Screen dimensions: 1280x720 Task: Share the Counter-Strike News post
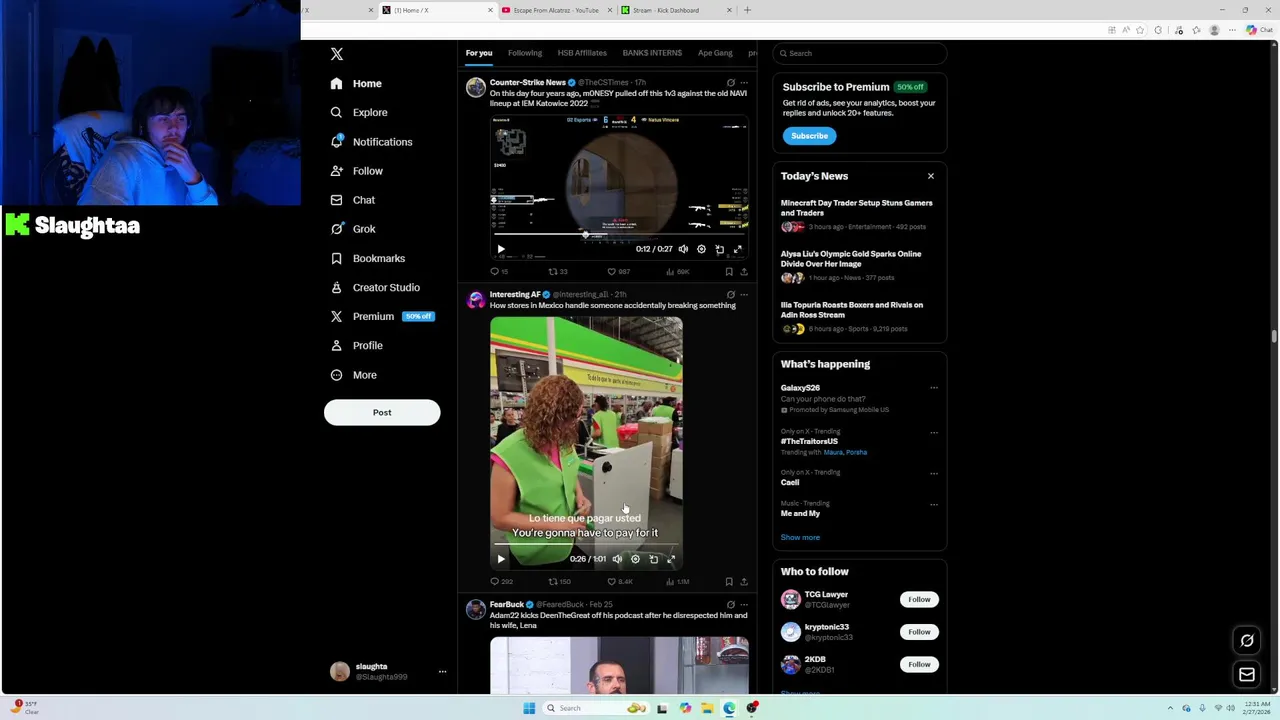(x=745, y=271)
